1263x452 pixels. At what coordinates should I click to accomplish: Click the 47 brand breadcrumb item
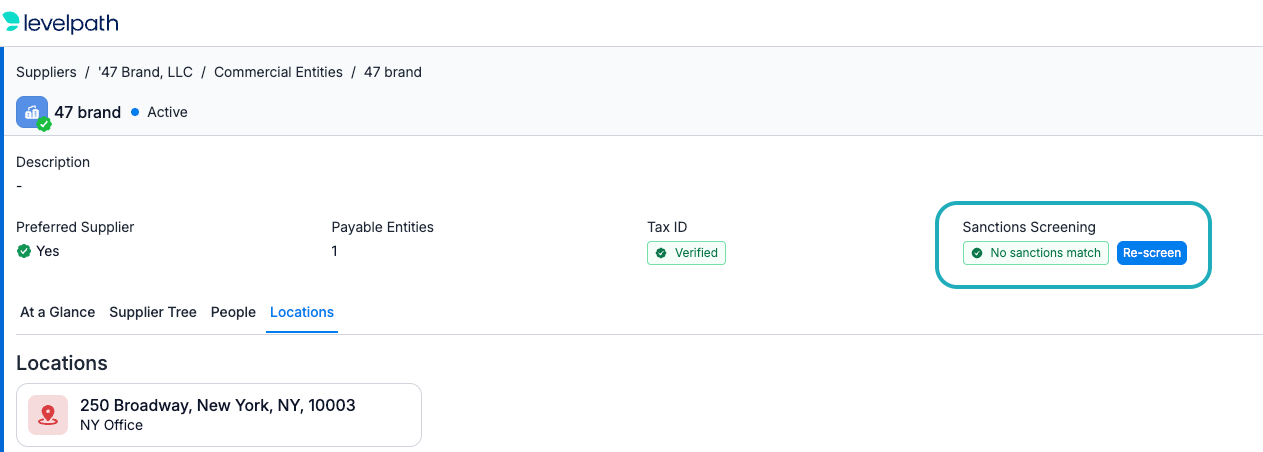click(x=393, y=72)
